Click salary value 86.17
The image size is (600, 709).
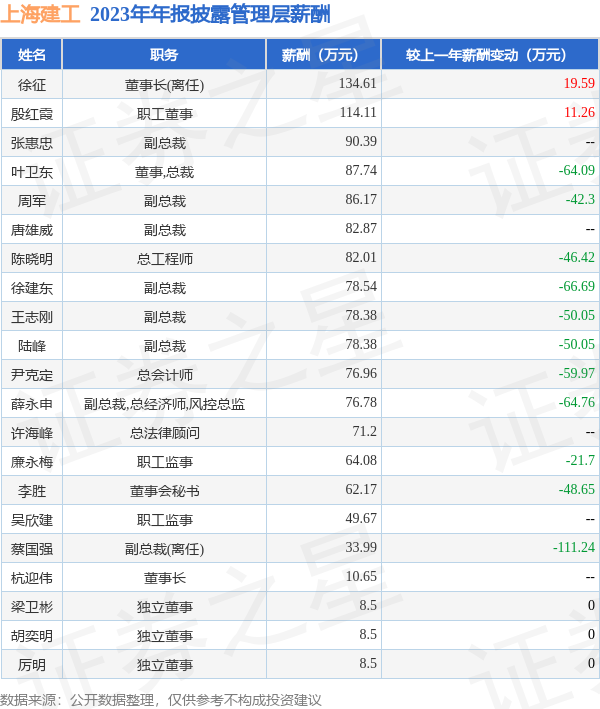[361, 199]
